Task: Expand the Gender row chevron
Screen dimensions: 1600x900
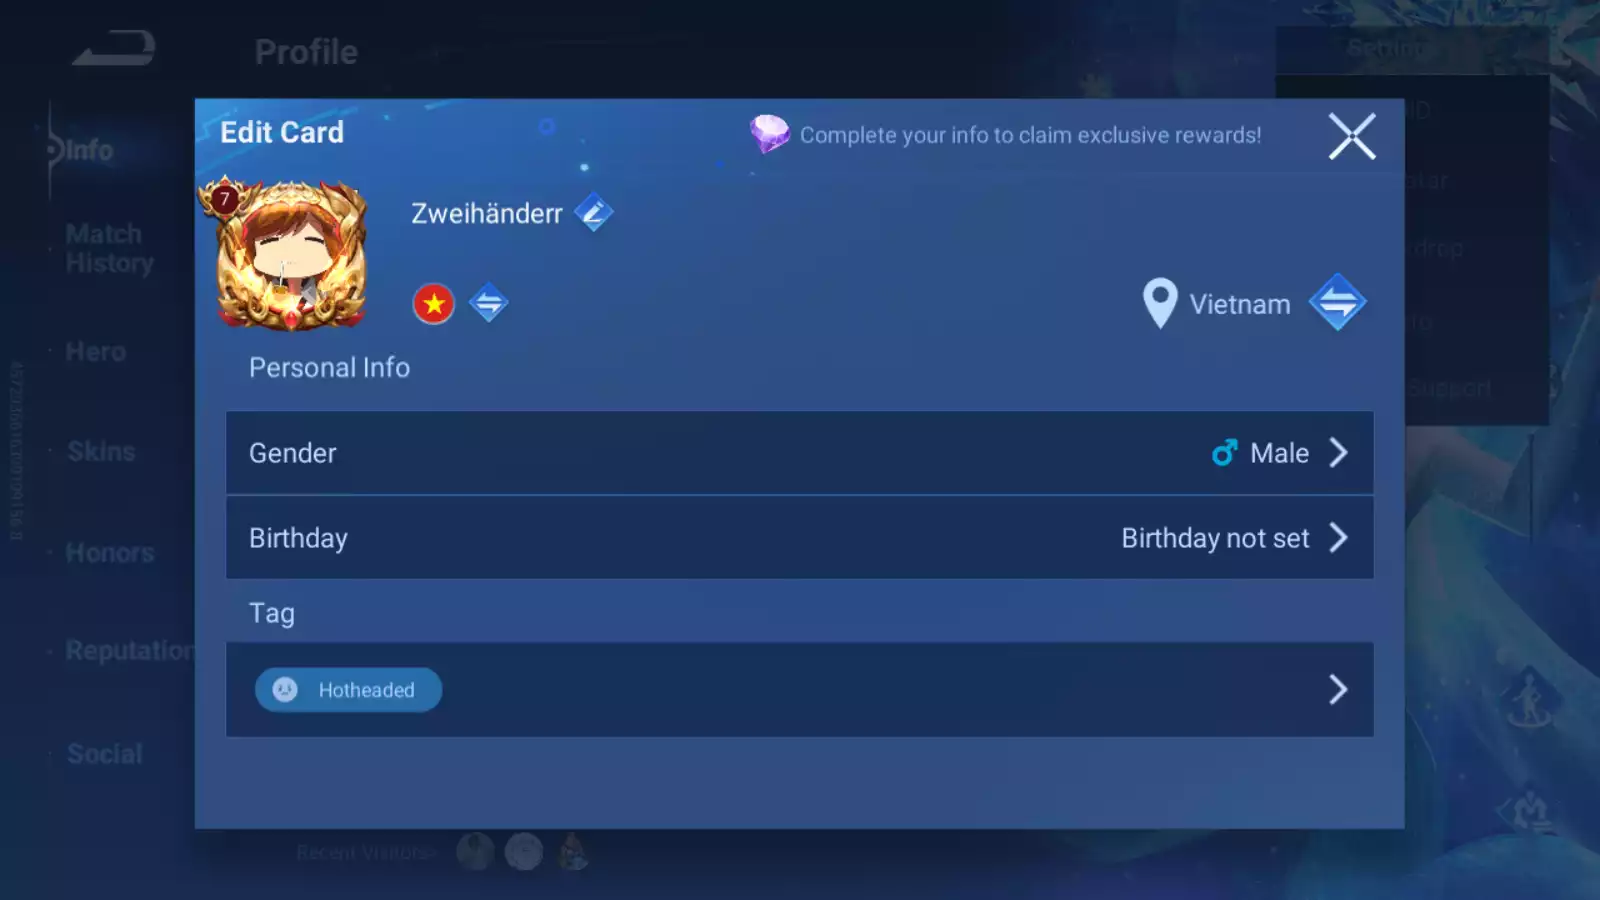Action: click(x=1338, y=453)
